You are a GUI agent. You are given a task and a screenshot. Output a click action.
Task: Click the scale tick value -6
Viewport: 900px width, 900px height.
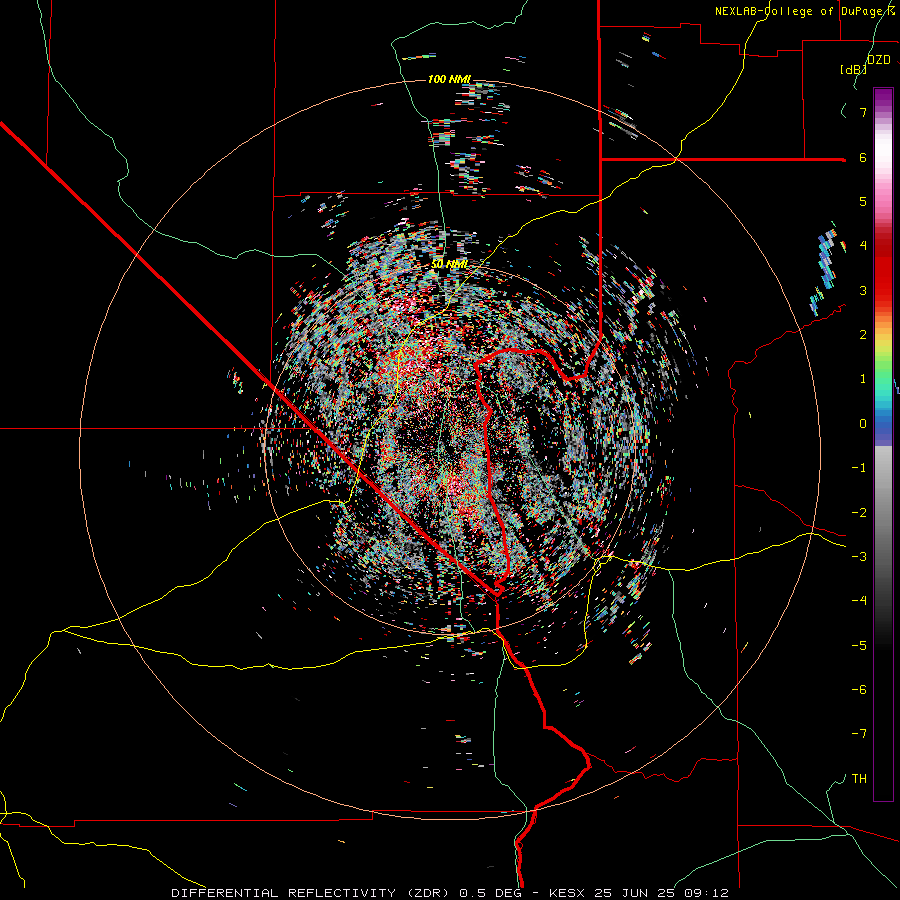[859, 689]
